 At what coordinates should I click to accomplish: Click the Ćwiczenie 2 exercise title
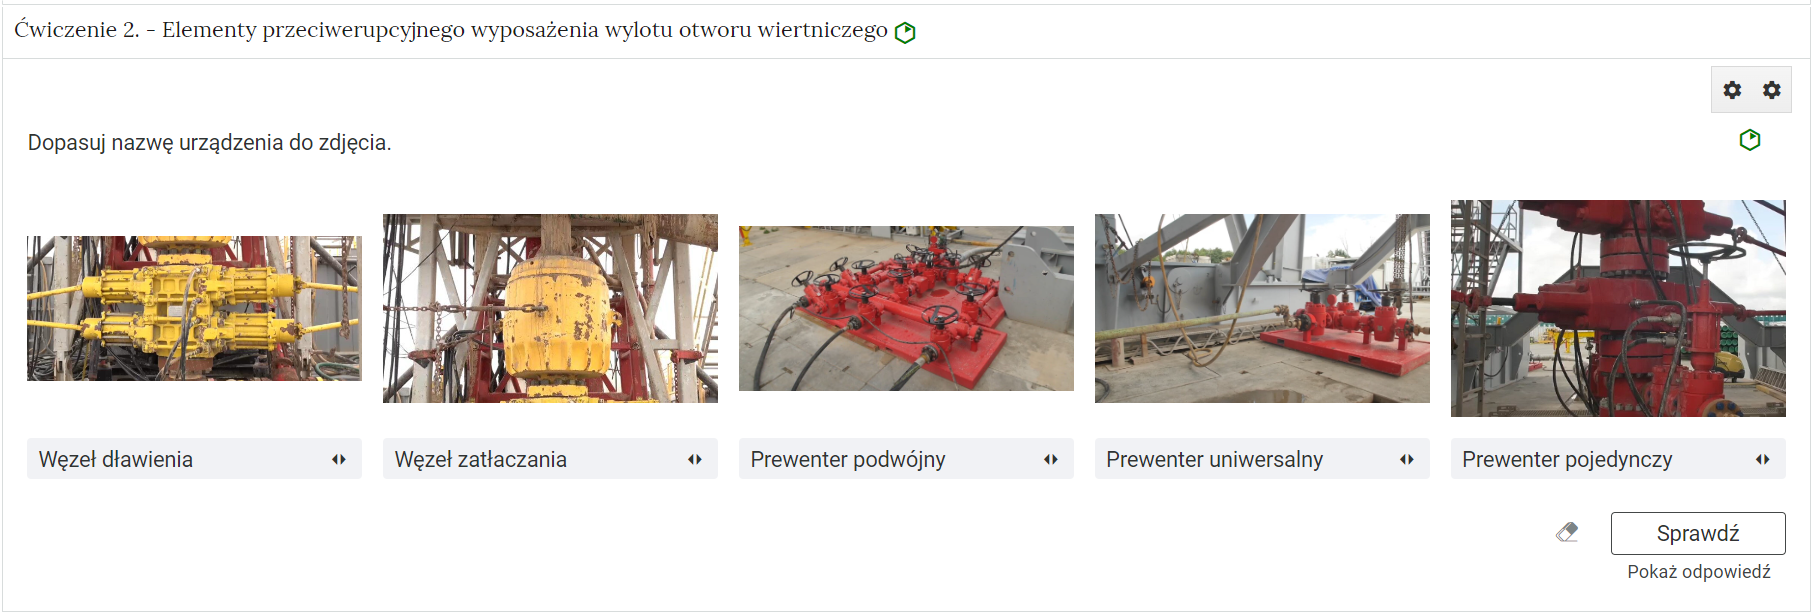[x=451, y=30]
